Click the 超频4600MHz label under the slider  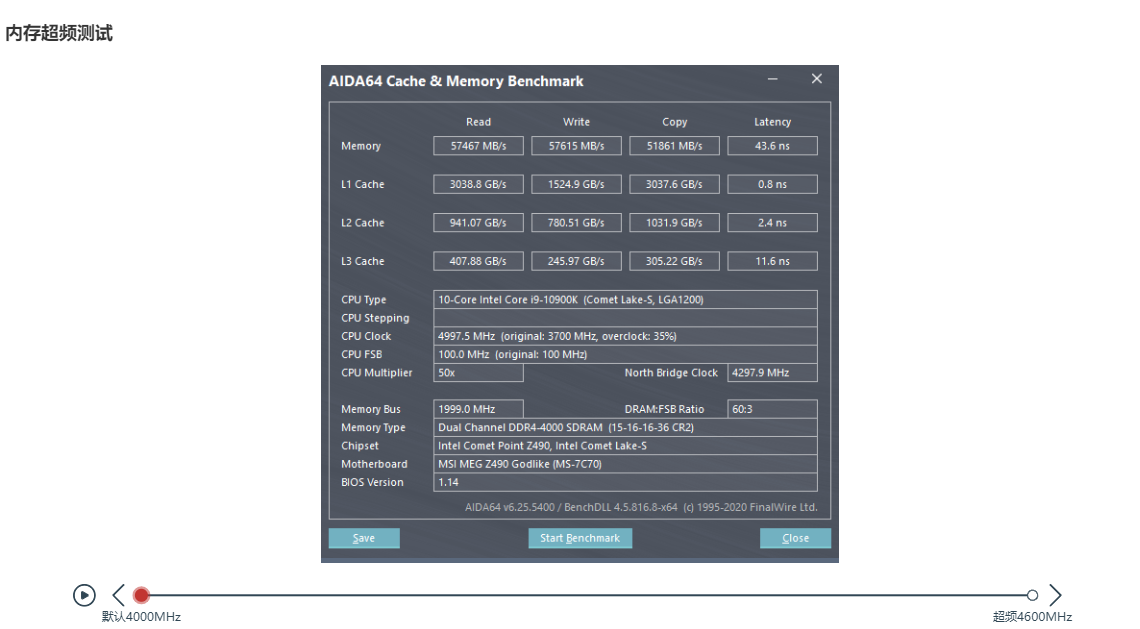click(x=1032, y=617)
